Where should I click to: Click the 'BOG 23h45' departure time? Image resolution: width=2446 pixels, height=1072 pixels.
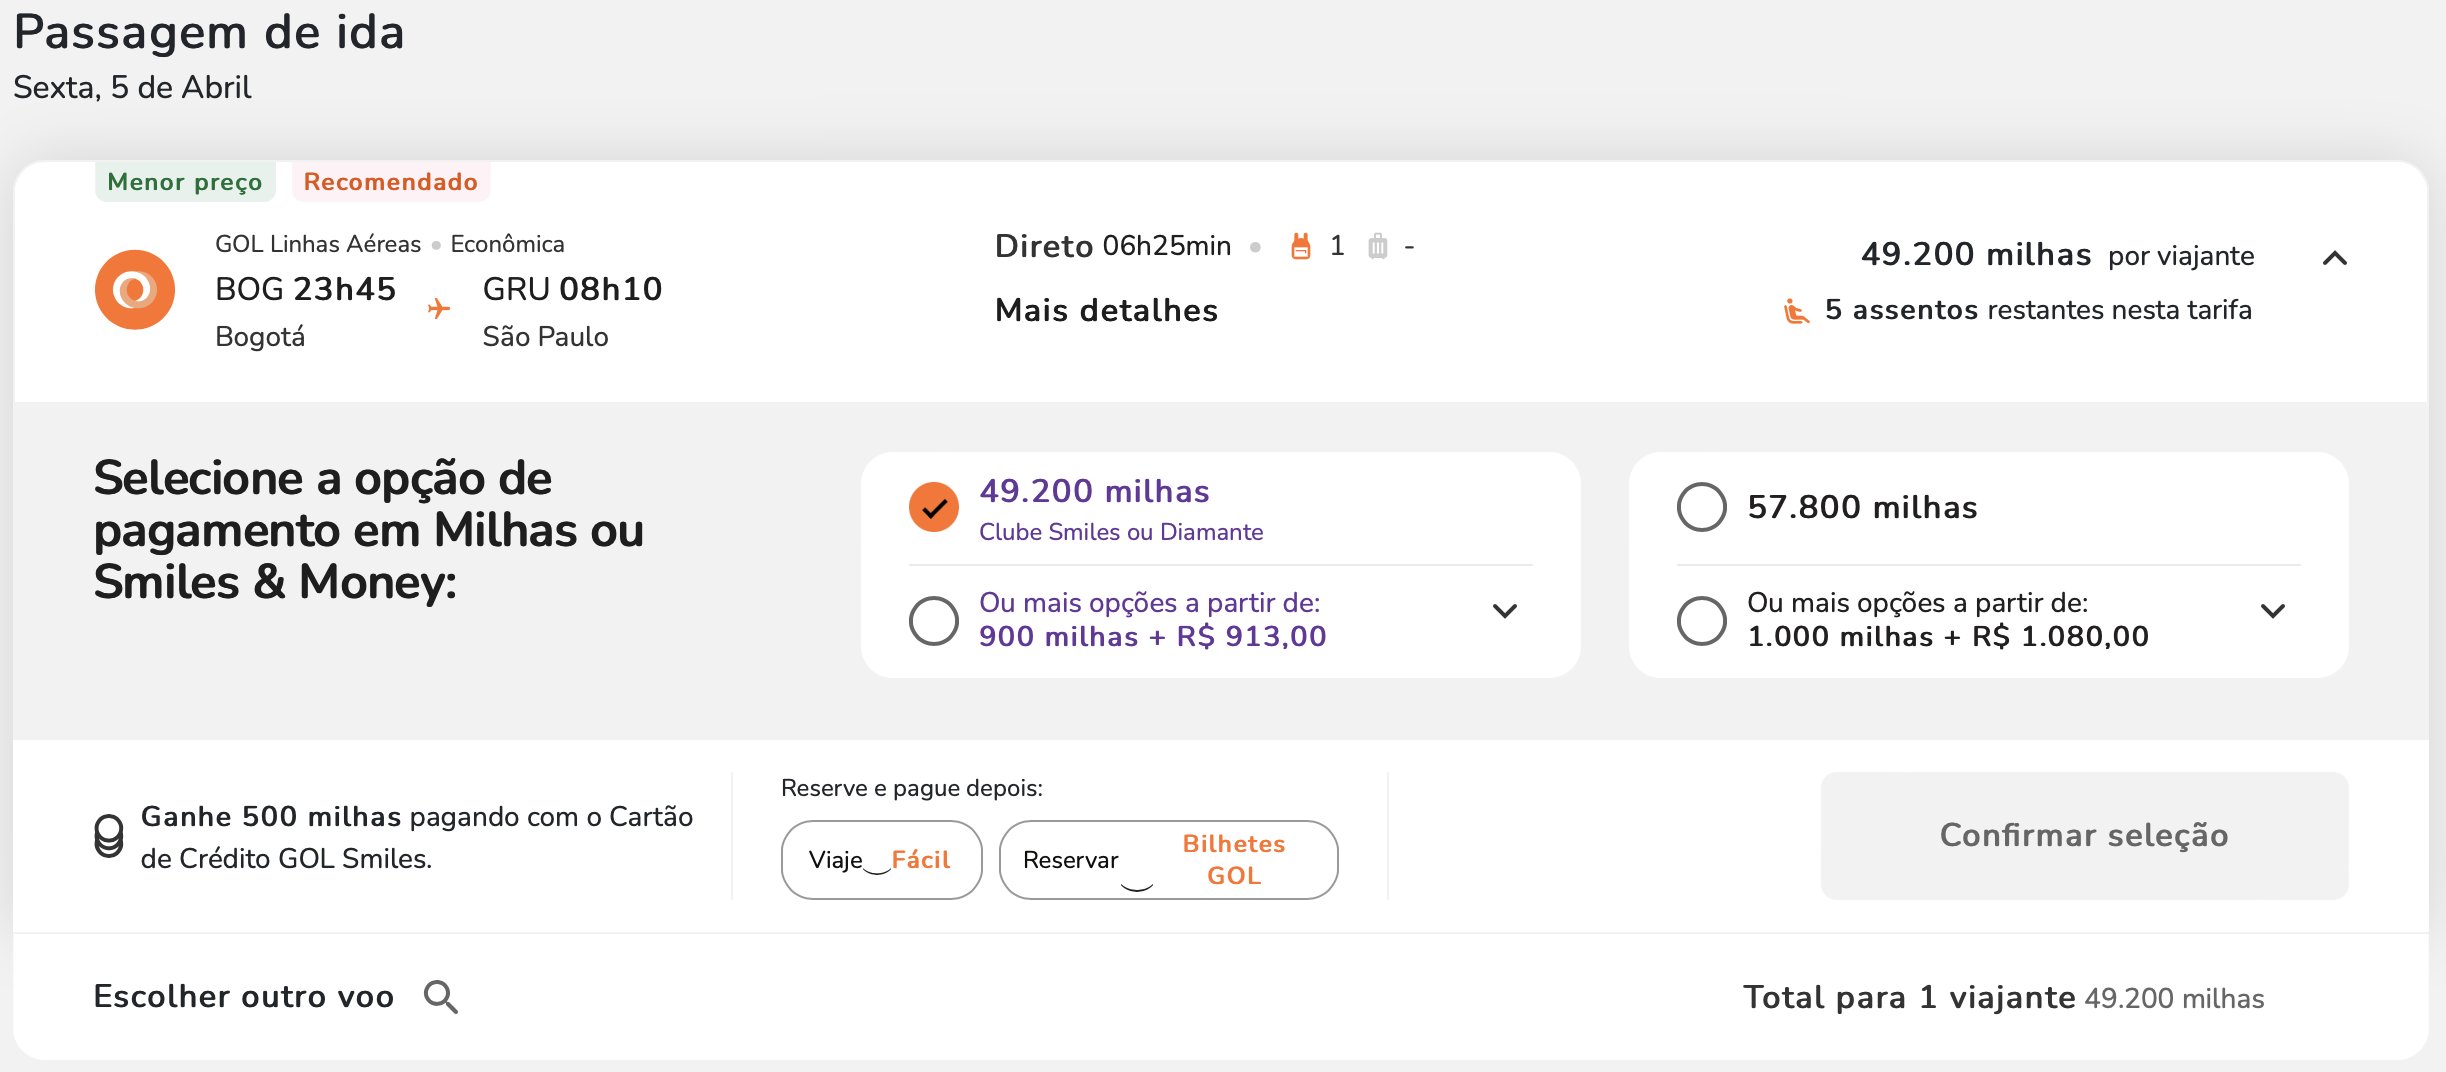click(306, 289)
